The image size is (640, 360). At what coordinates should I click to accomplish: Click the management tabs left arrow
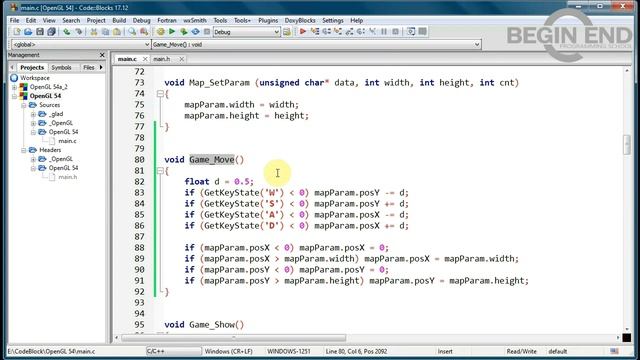tap(12, 67)
